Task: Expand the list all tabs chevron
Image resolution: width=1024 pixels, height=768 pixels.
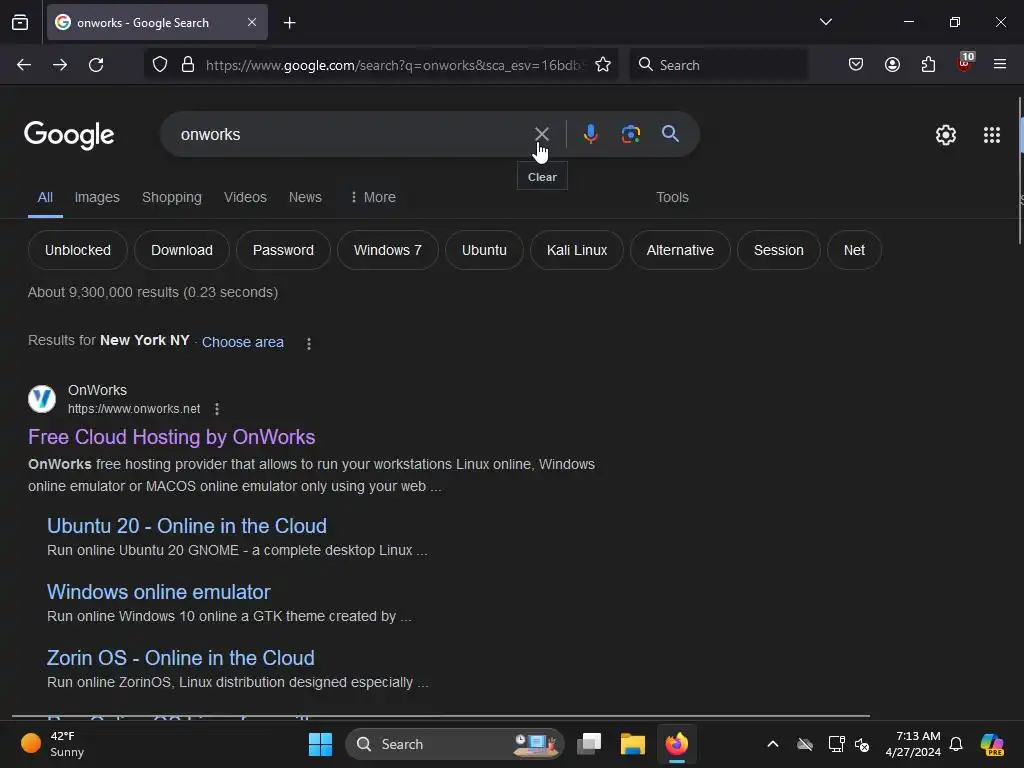Action: pyautogui.click(x=825, y=22)
